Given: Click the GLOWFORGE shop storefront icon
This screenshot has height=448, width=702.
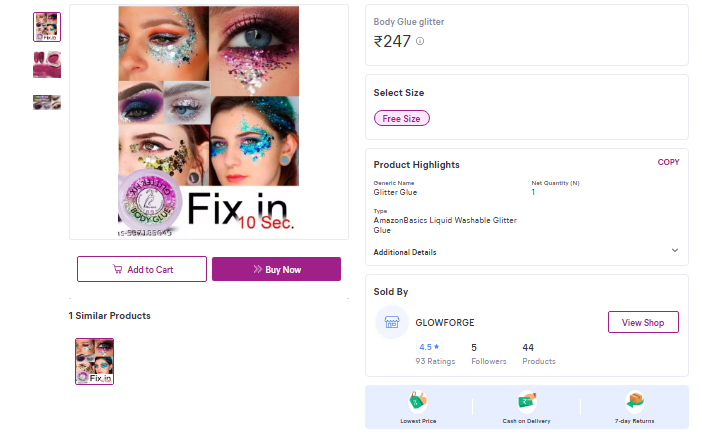Looking at the screenshot, I should pos(392,322).
